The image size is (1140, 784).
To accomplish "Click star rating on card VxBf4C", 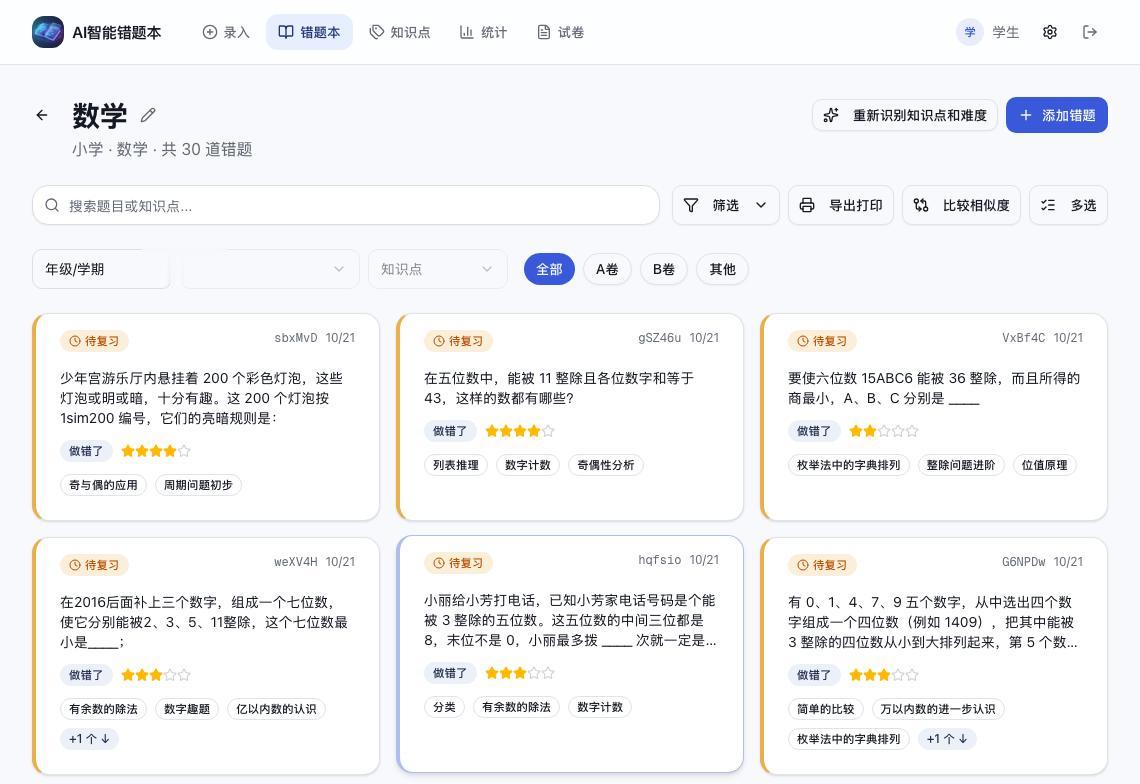I will pyautogui.click(x=884, y=431).
